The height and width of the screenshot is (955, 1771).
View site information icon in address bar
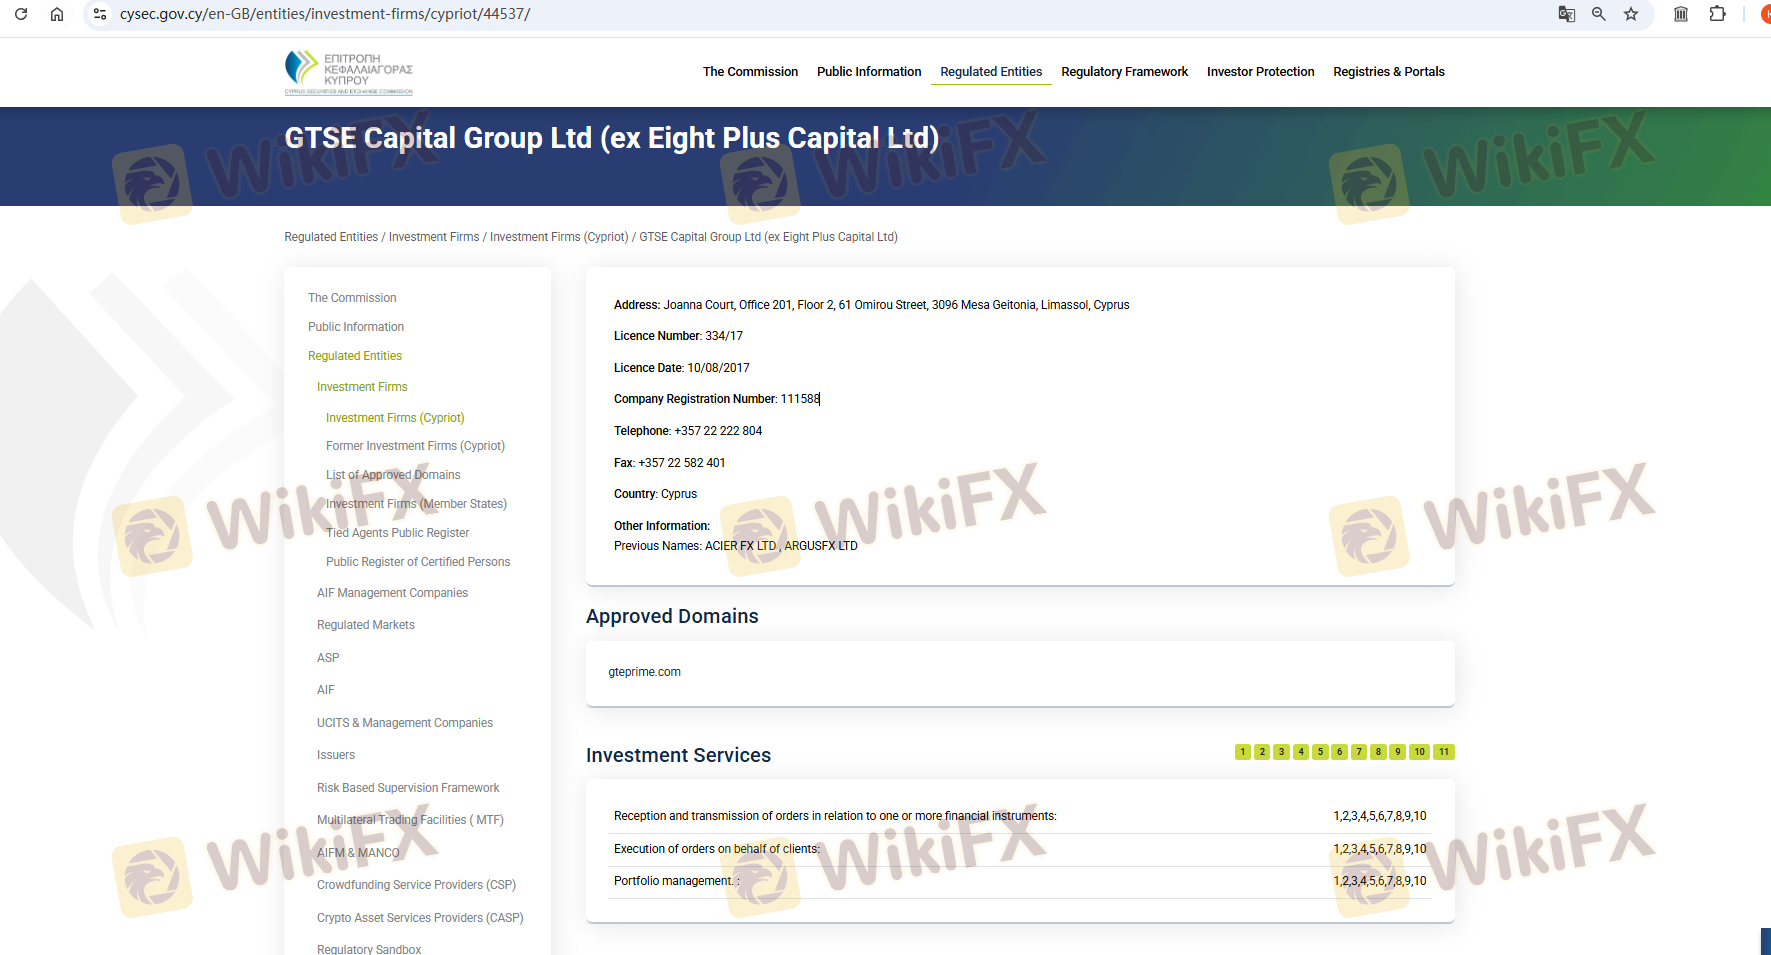100,14
